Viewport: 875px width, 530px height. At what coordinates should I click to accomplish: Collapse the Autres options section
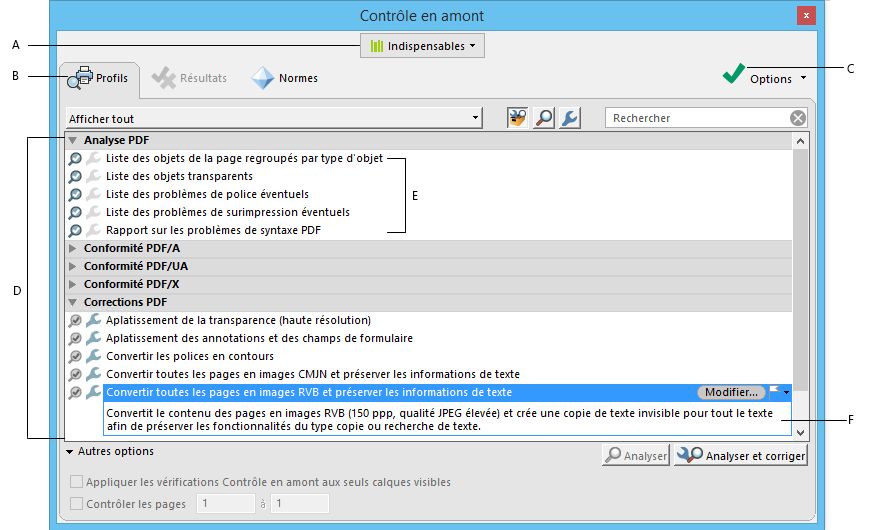pyautogui.click(x=69, y=451)
